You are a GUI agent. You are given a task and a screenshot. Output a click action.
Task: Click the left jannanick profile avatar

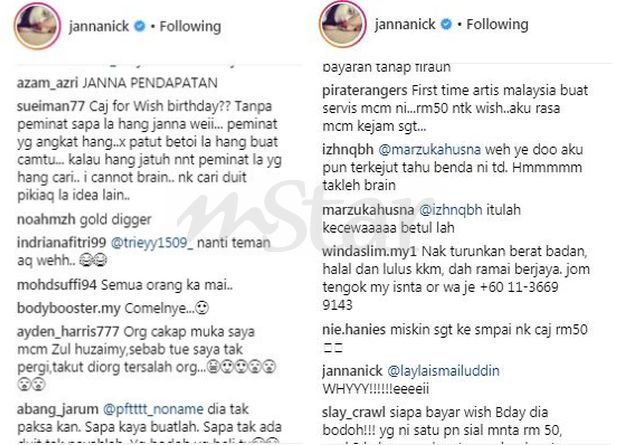click(x=38, y=26)
